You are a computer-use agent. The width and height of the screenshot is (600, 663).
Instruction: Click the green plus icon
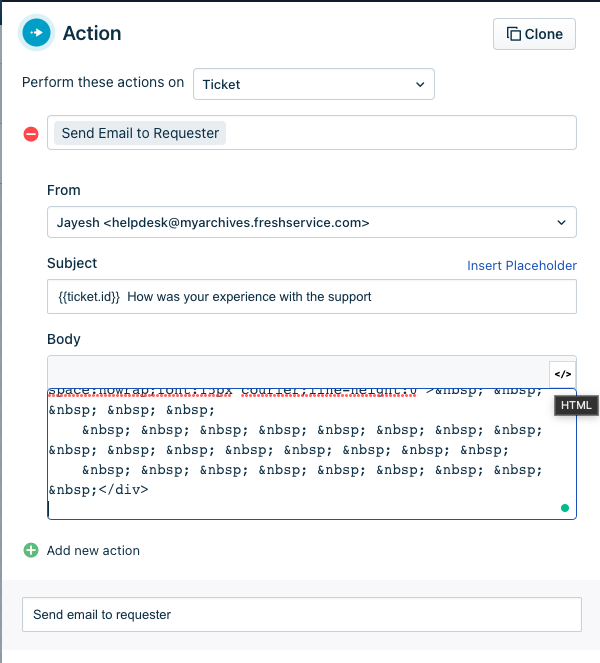(x=31, y=550)
